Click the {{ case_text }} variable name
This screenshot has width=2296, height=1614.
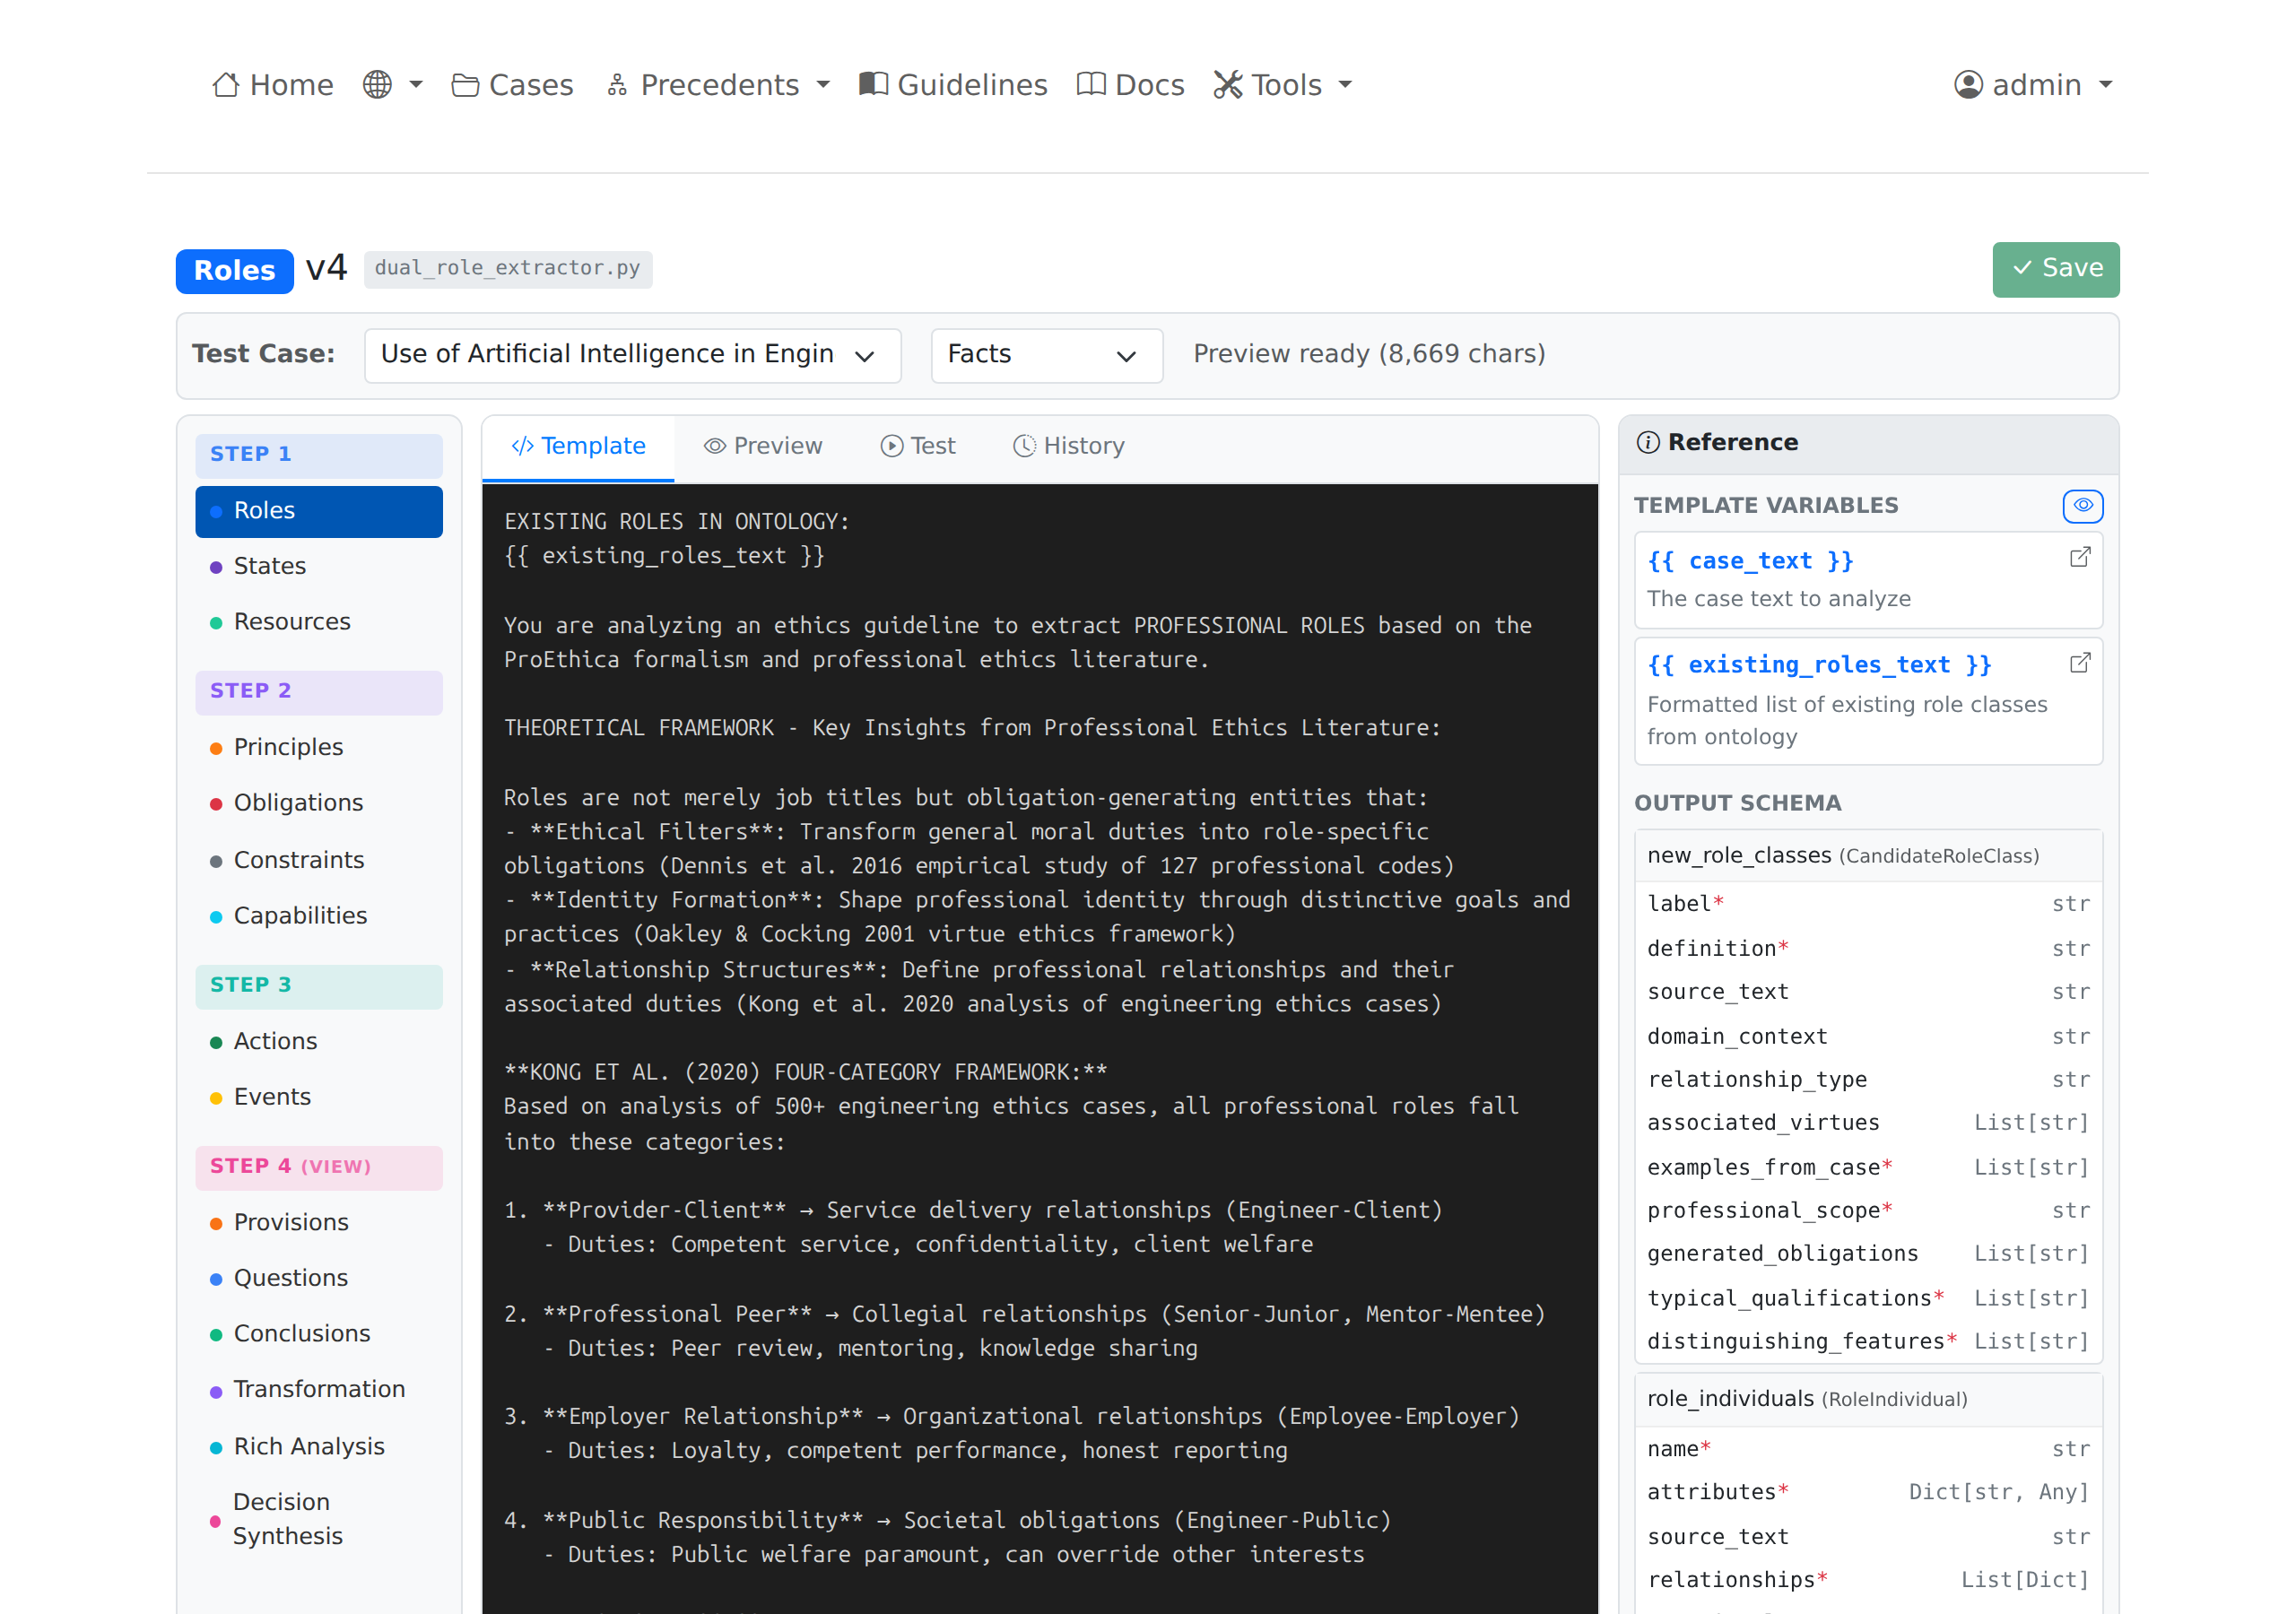1750,561
